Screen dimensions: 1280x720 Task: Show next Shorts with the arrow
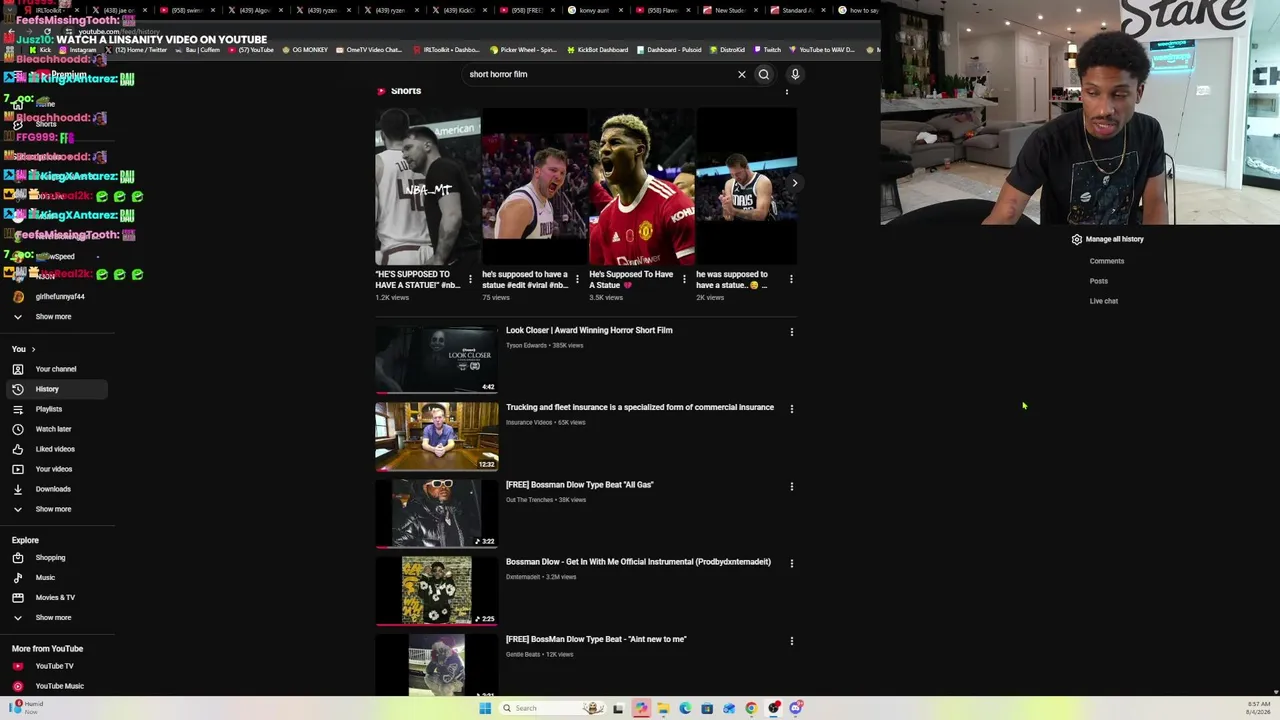pos(795,183)
